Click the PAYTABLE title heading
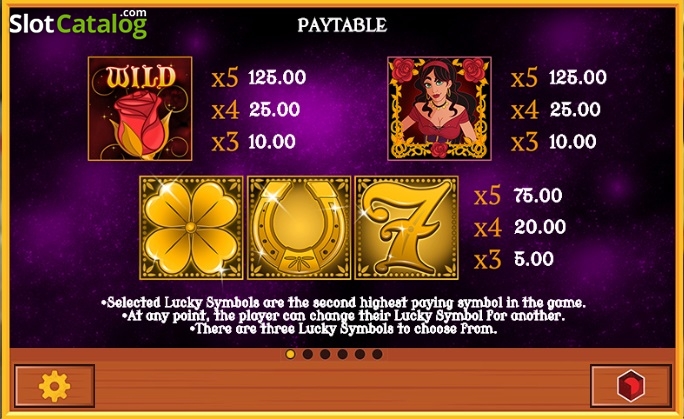The height and width of the screenshot is (419, 684). point(342,25)
